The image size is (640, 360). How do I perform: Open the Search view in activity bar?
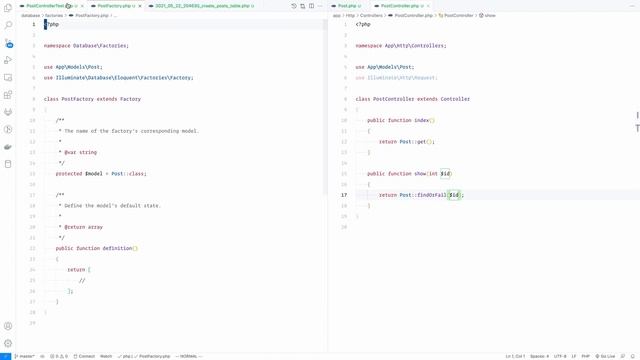pos(8,25)
